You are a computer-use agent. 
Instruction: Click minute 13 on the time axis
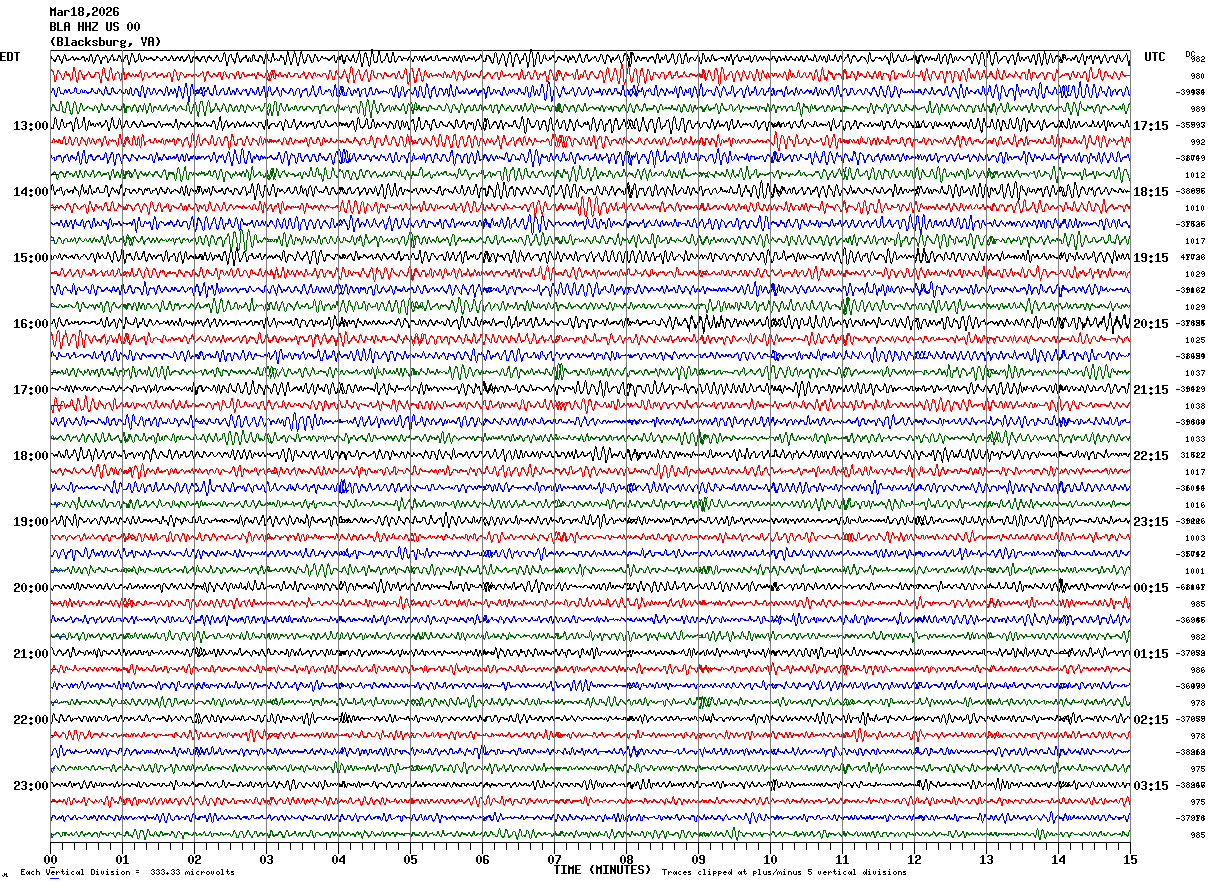point(986,859)
